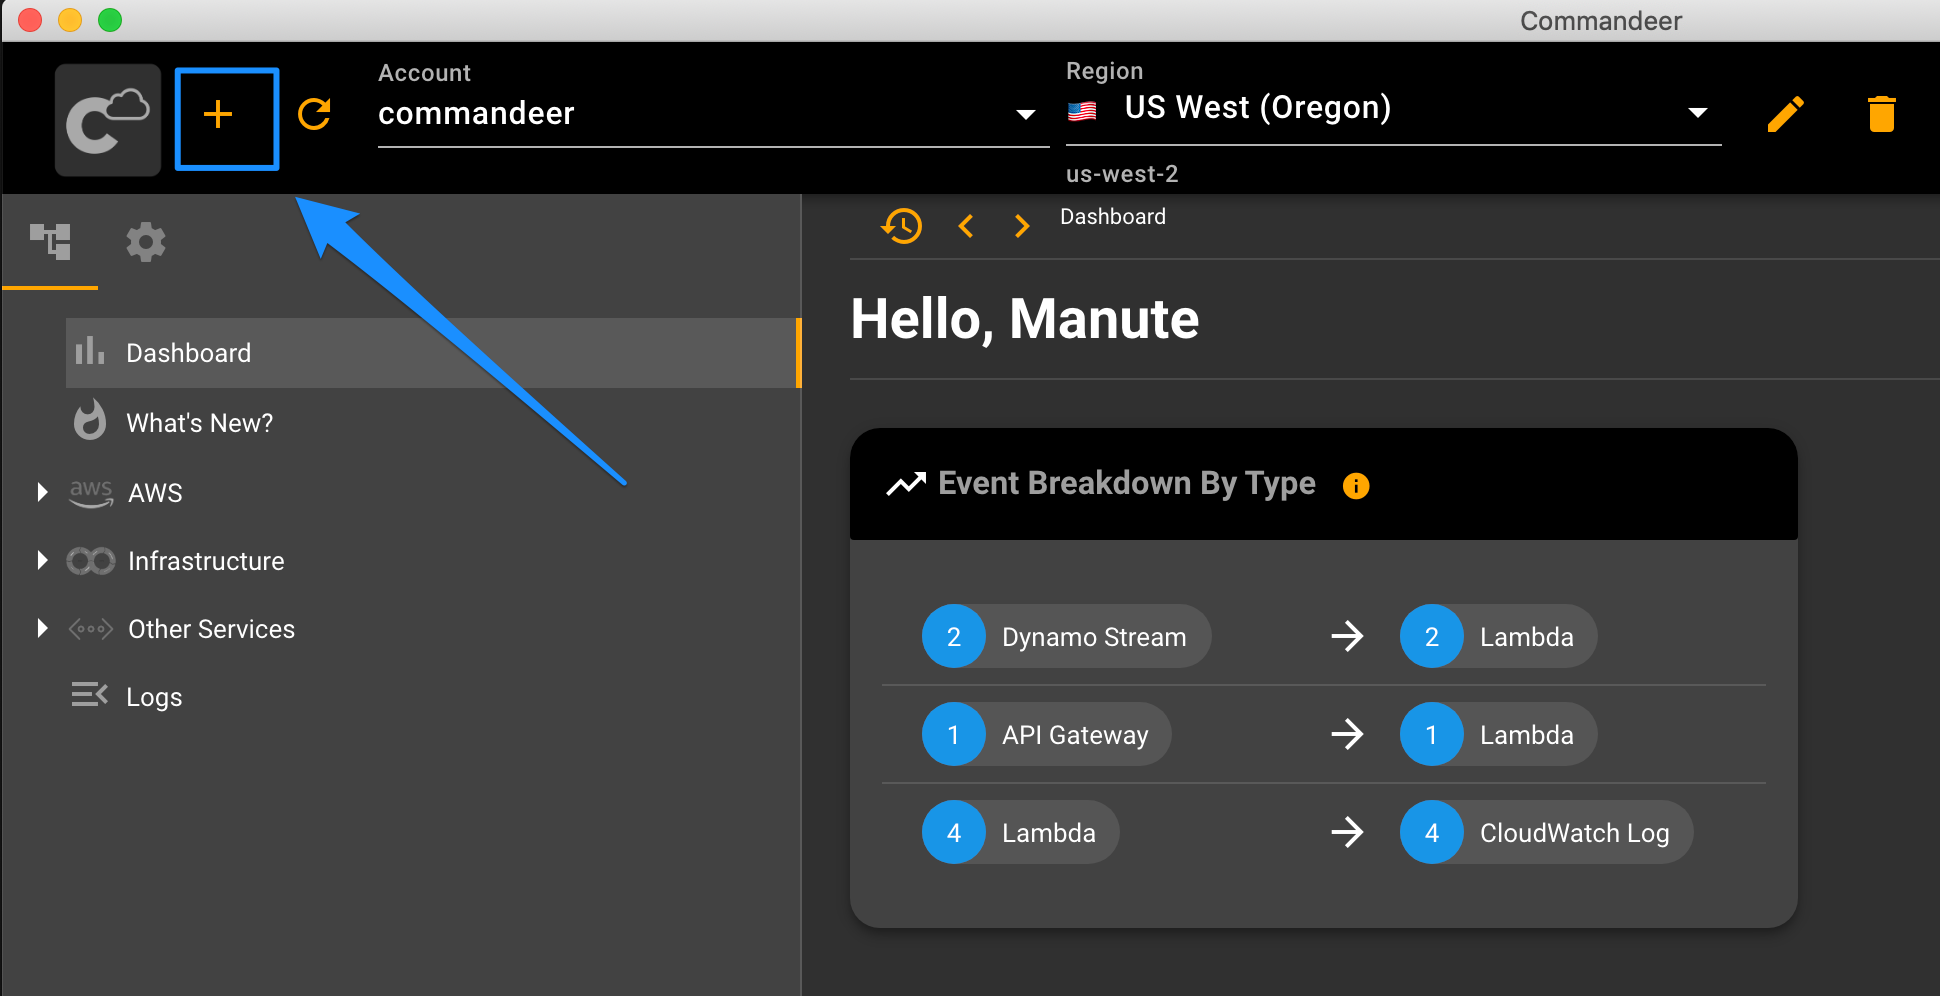
Task: Expand the Other Services tree node
Action: pos(42,629)
